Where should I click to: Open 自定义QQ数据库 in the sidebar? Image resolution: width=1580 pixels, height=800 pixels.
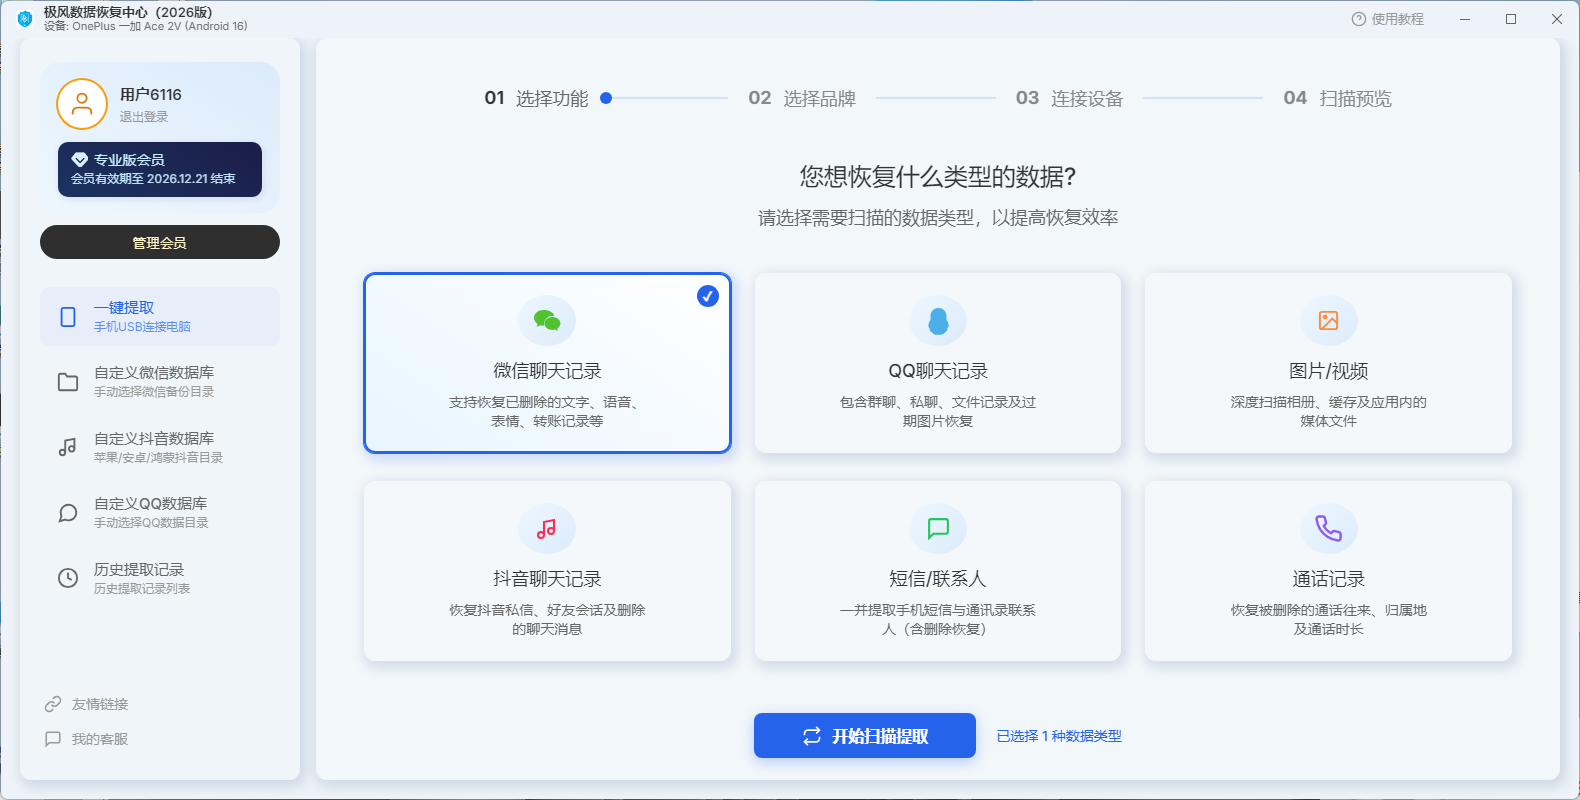pyautogui.click(x=160, y=513)
